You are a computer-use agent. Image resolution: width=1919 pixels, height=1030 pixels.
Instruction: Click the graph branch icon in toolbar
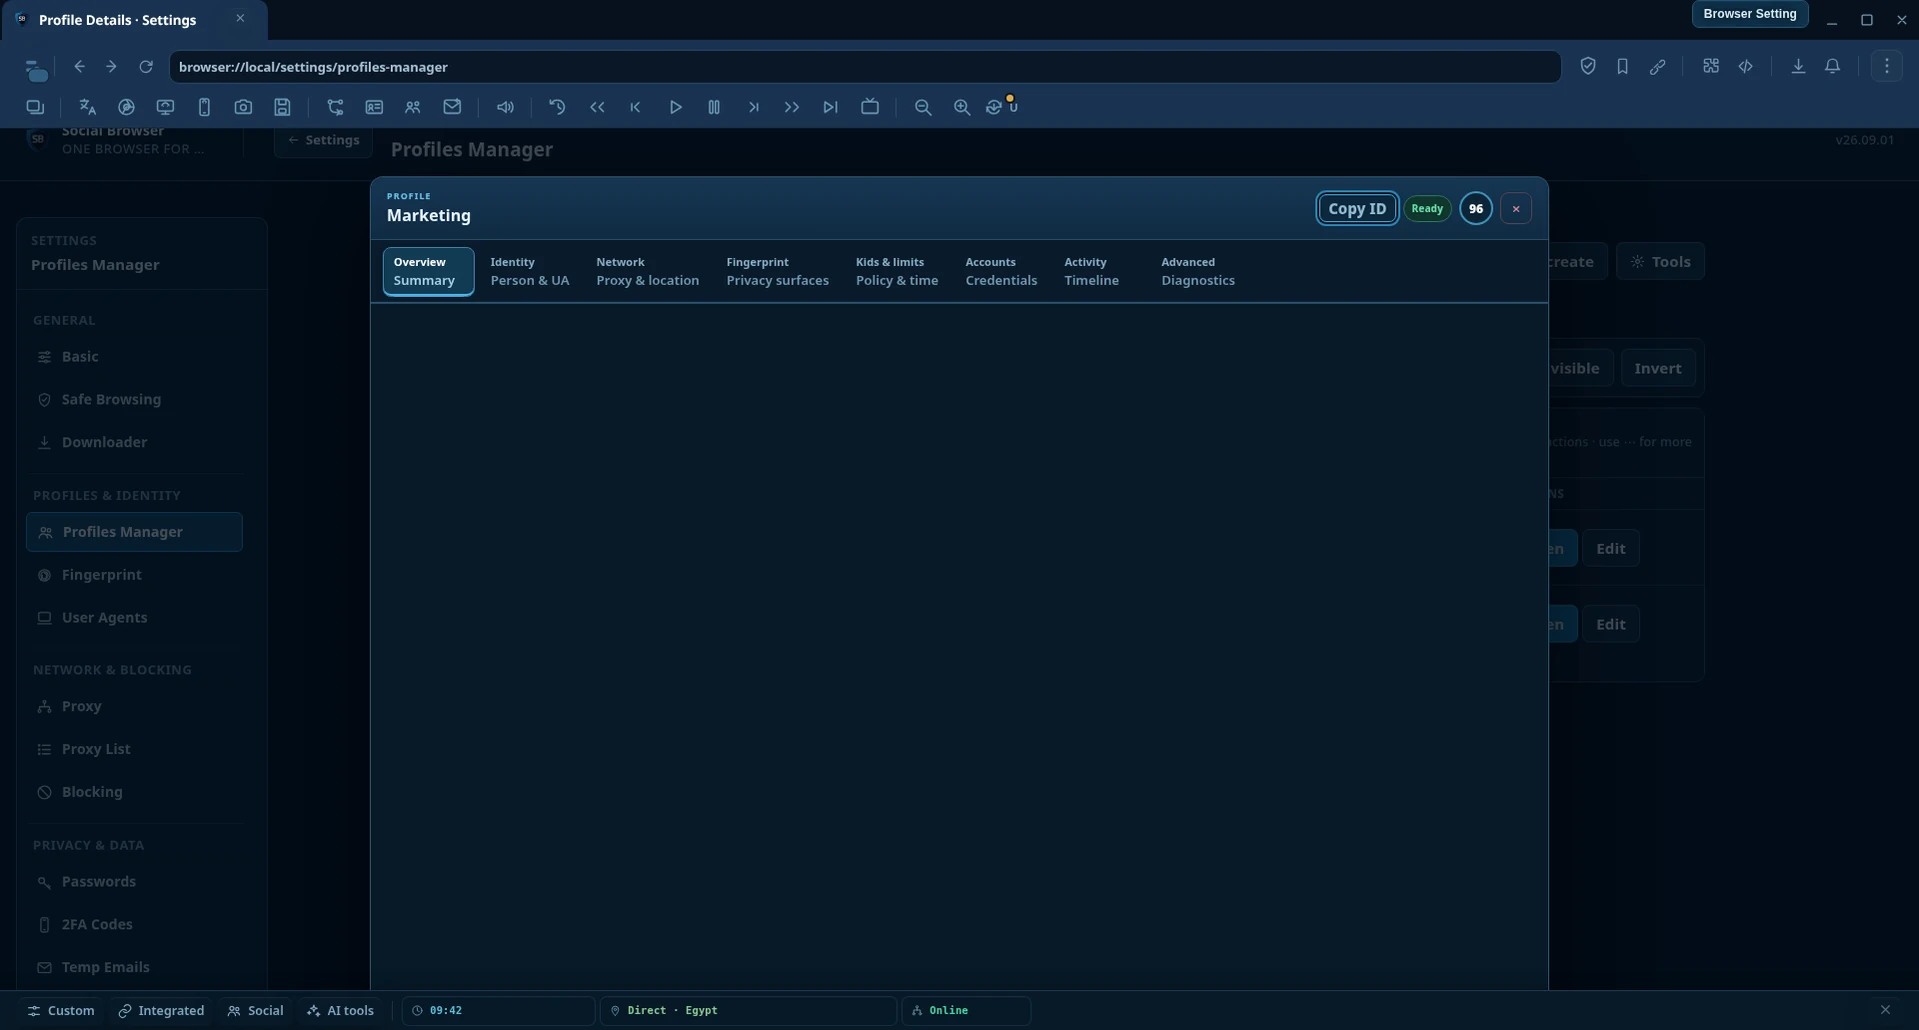[x=335, y=107]
